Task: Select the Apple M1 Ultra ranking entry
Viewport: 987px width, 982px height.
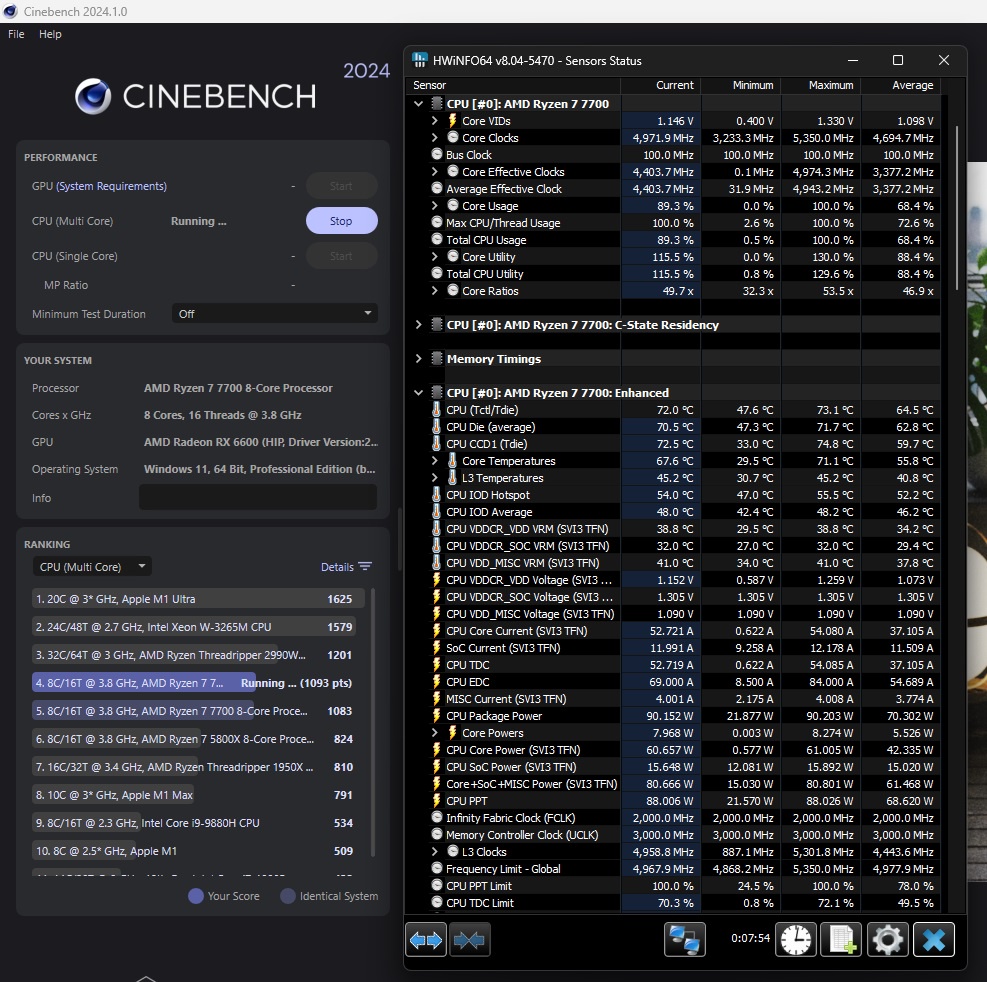Action: [x=198, y=599]
